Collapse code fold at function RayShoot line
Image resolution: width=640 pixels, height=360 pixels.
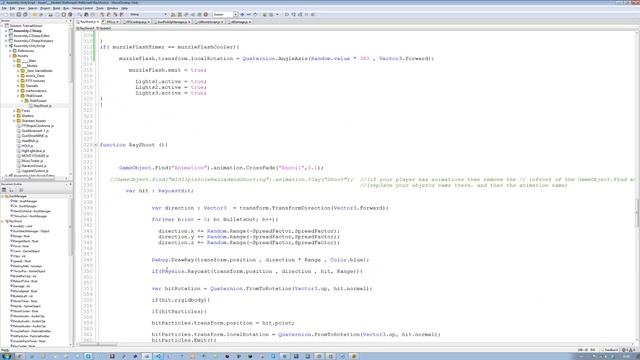pyautogui.click(x=96, y=145)
